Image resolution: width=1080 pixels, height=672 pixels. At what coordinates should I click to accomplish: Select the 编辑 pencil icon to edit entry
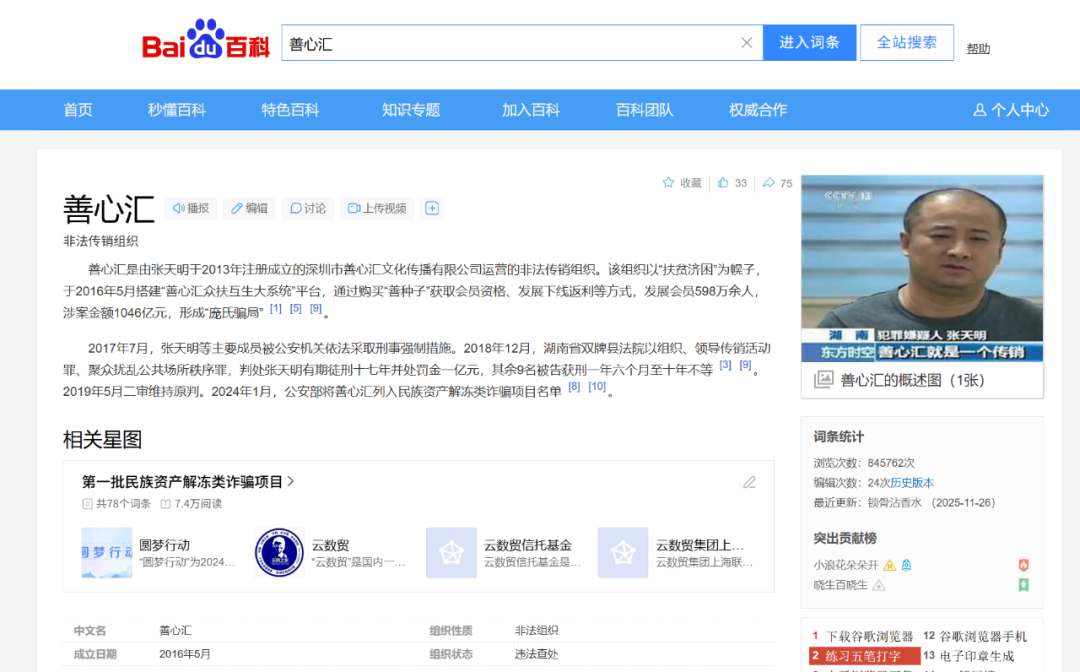coord(237,208)
